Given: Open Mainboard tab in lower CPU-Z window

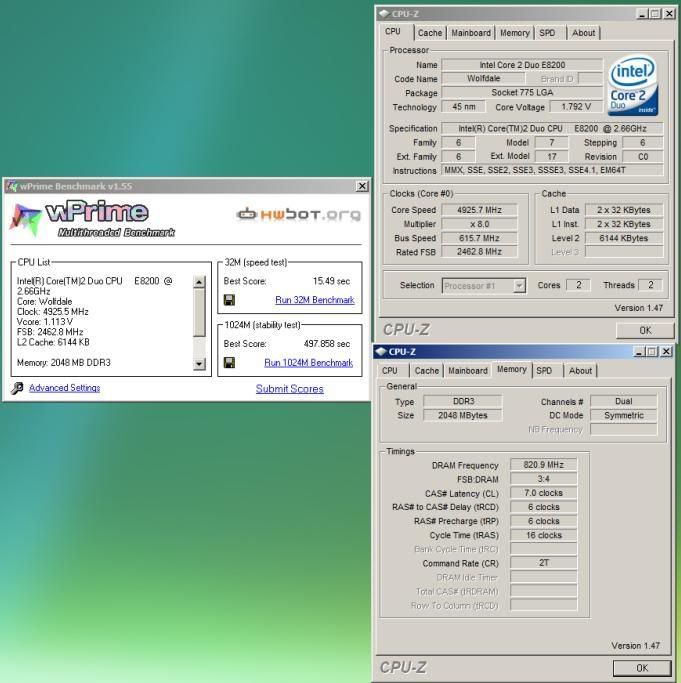Looking at the screenshot, I should click(x=468, y=371).
